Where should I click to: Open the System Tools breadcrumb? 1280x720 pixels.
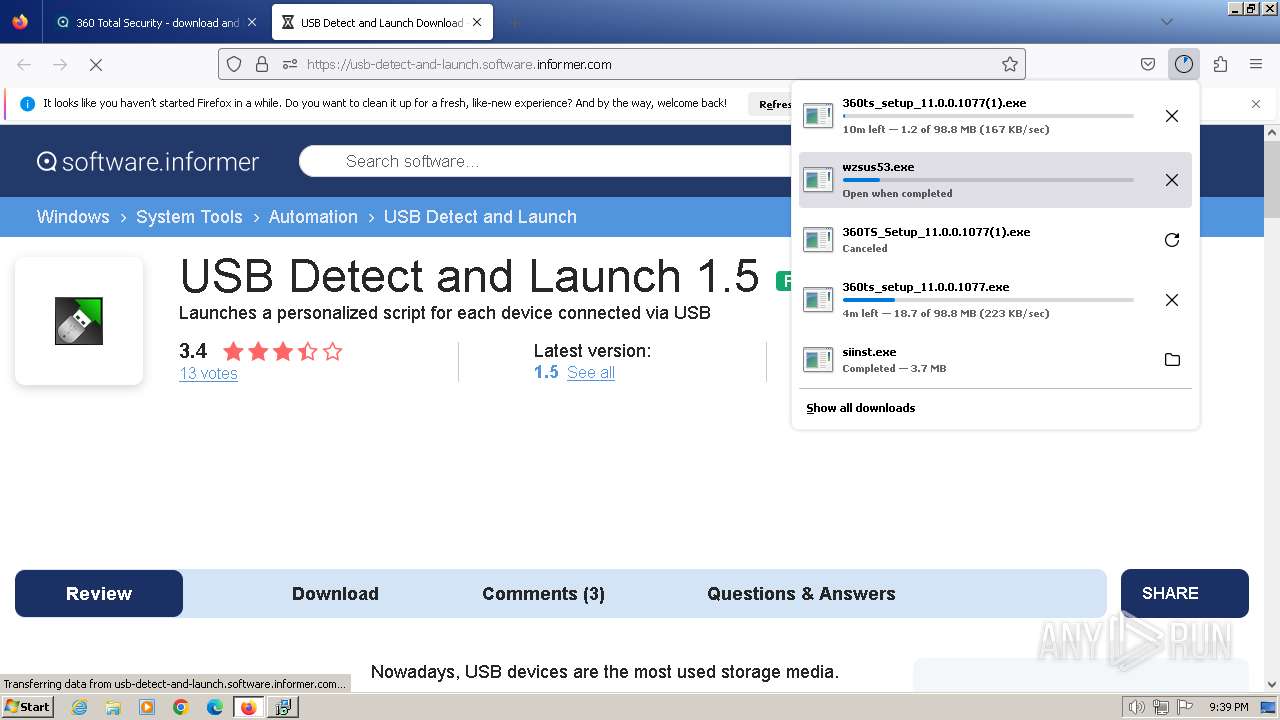[x=189, y=217]
